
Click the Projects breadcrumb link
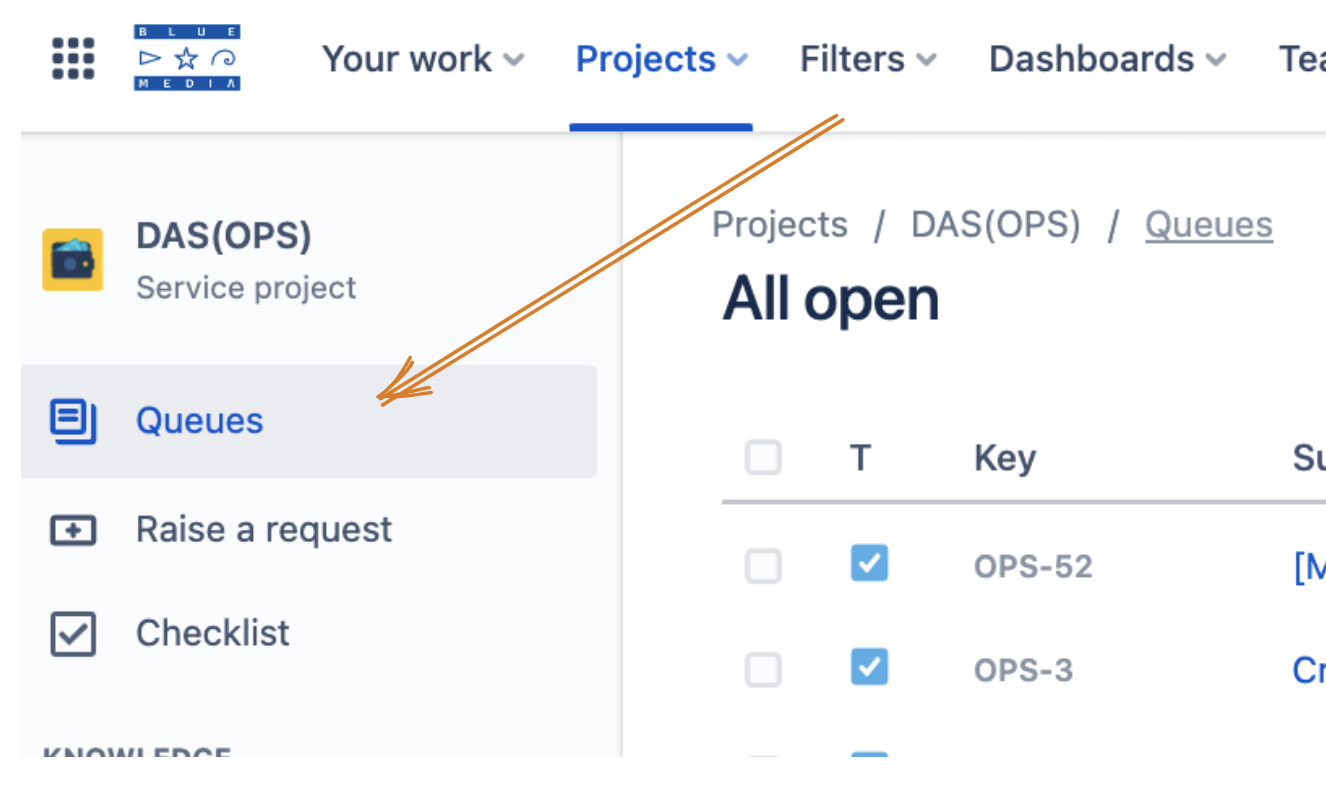click(780, 225)
